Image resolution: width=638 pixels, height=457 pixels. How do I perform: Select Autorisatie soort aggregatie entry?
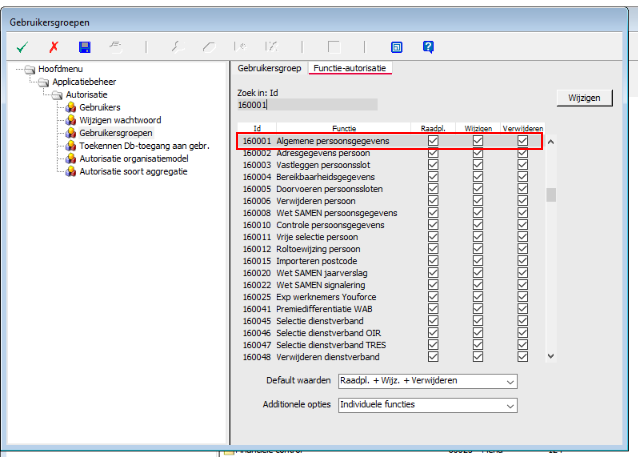[133, 171]
